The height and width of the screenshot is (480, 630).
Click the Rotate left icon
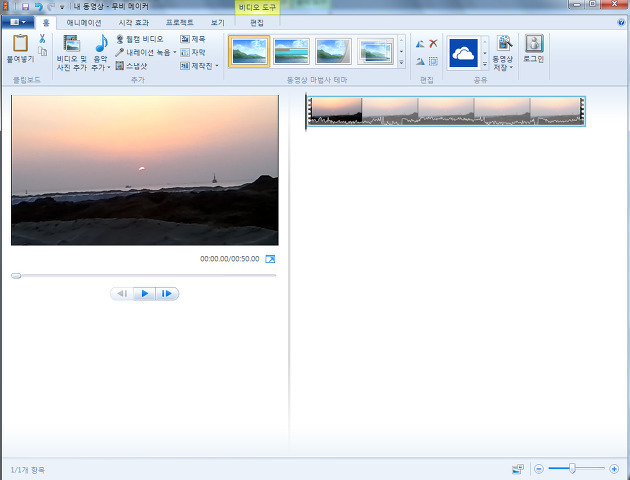420,44
